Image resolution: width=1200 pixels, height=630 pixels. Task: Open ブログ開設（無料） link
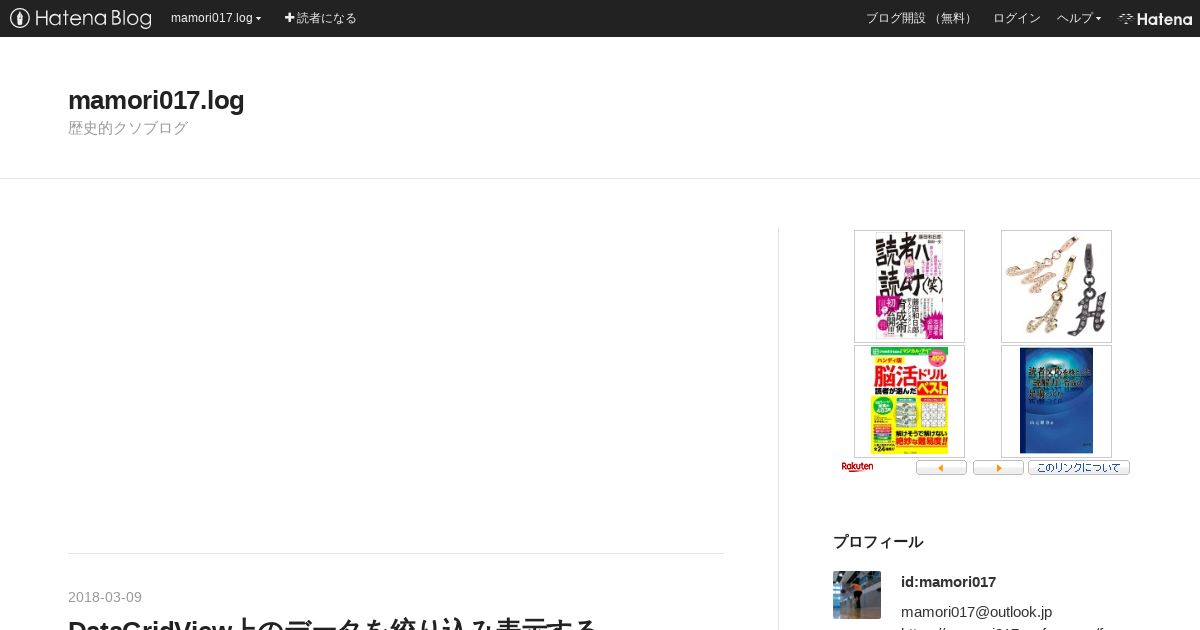(x=921, y=18)
